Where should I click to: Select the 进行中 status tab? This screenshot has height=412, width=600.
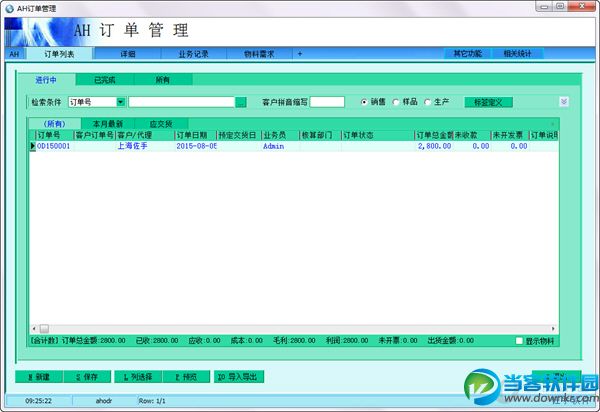[46, 80]
